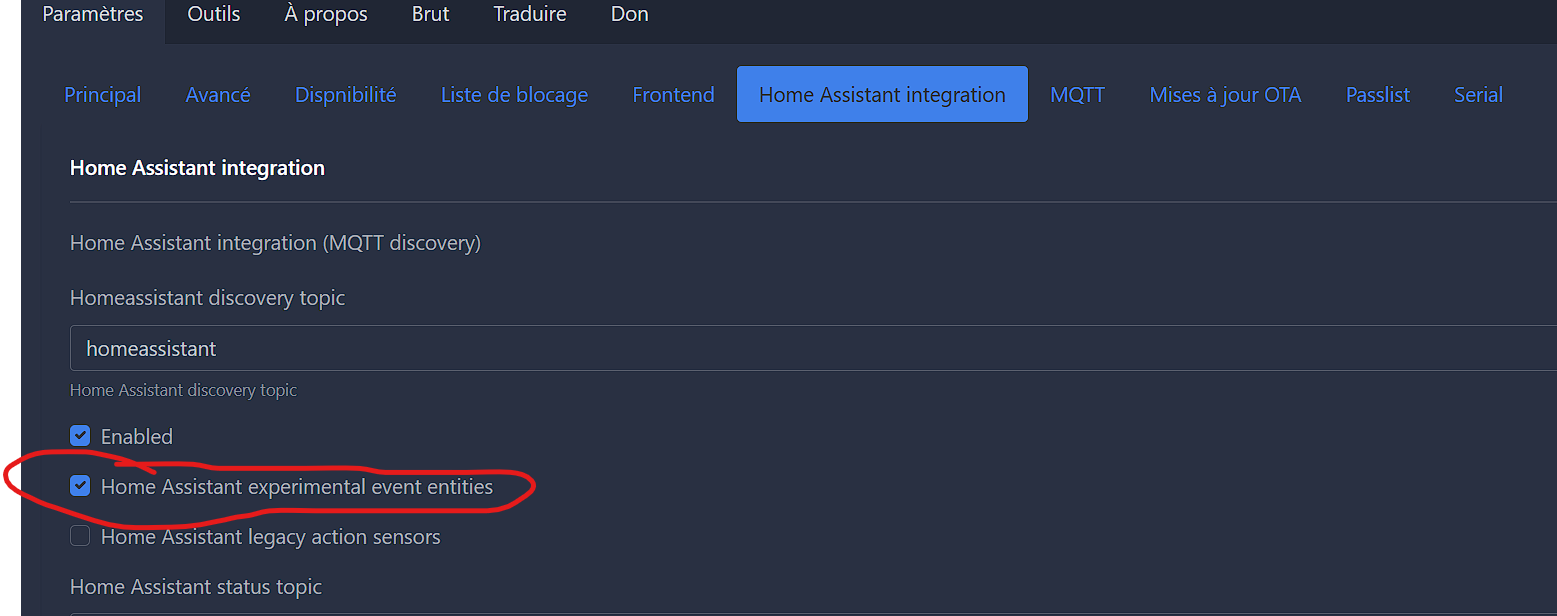Open the Mises à jour OTA tab

coord(1225,95)
